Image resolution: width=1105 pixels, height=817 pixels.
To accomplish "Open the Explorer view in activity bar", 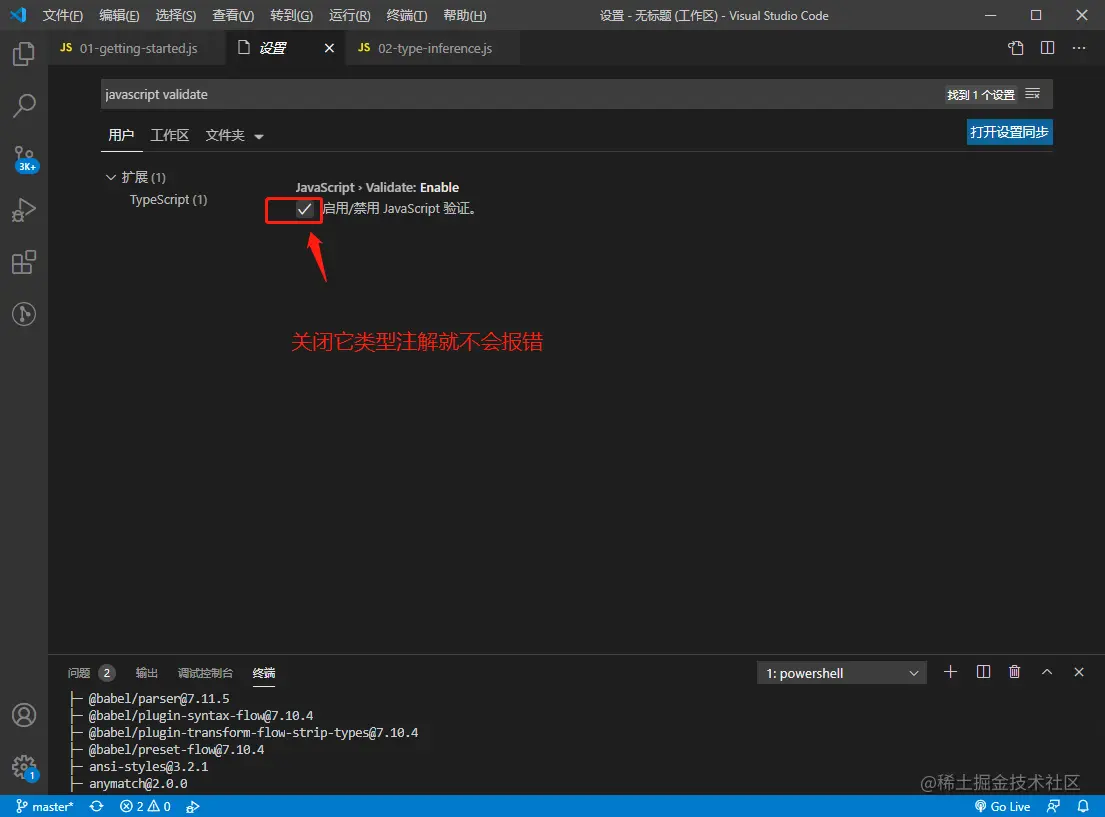I will [23, 54].
